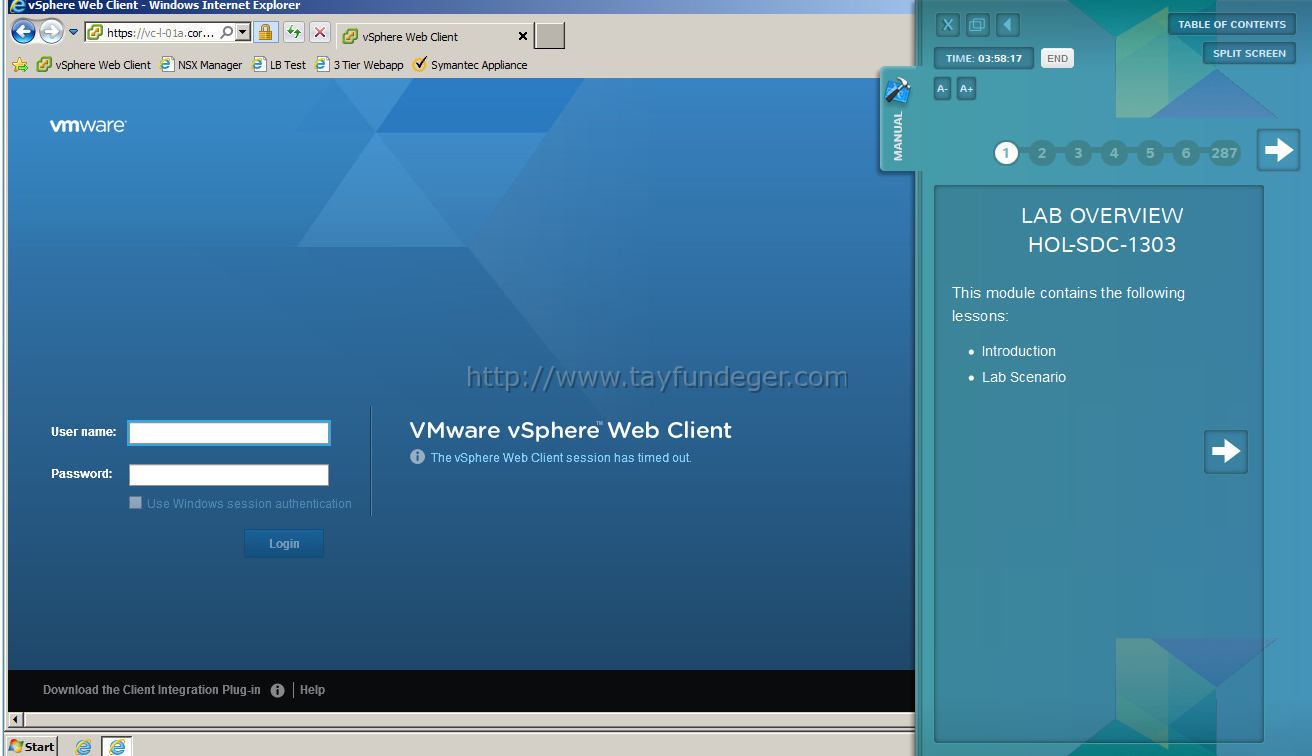Image resolution: width=1312 pixels, height=756 pixels.
Task: Open the recent pages dropdown arrow
Action: pos(73,32)
